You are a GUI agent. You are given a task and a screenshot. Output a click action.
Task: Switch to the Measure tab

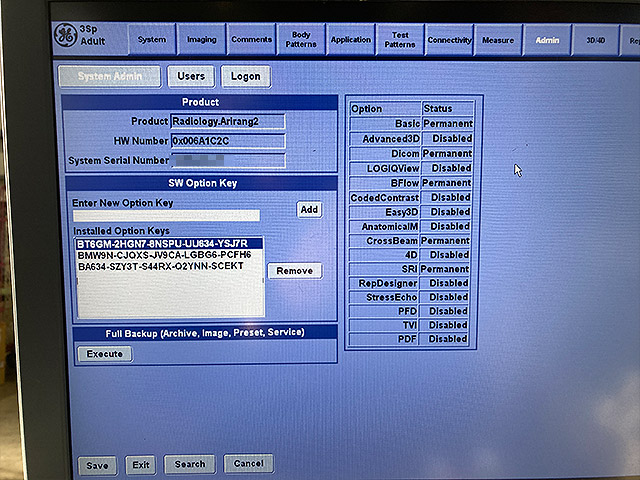pos(498,40)
